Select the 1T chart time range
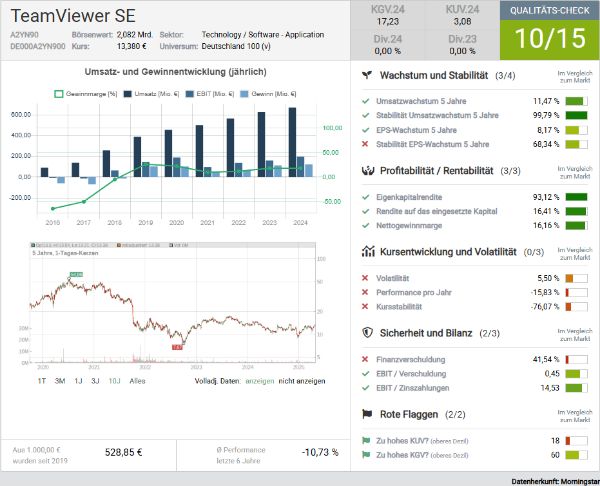 tap(42, 381)
